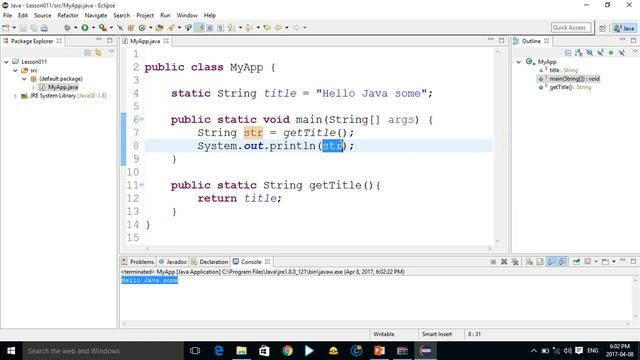
Task: Click the New file toolbar icon
Action: click(x=6, y=28)
